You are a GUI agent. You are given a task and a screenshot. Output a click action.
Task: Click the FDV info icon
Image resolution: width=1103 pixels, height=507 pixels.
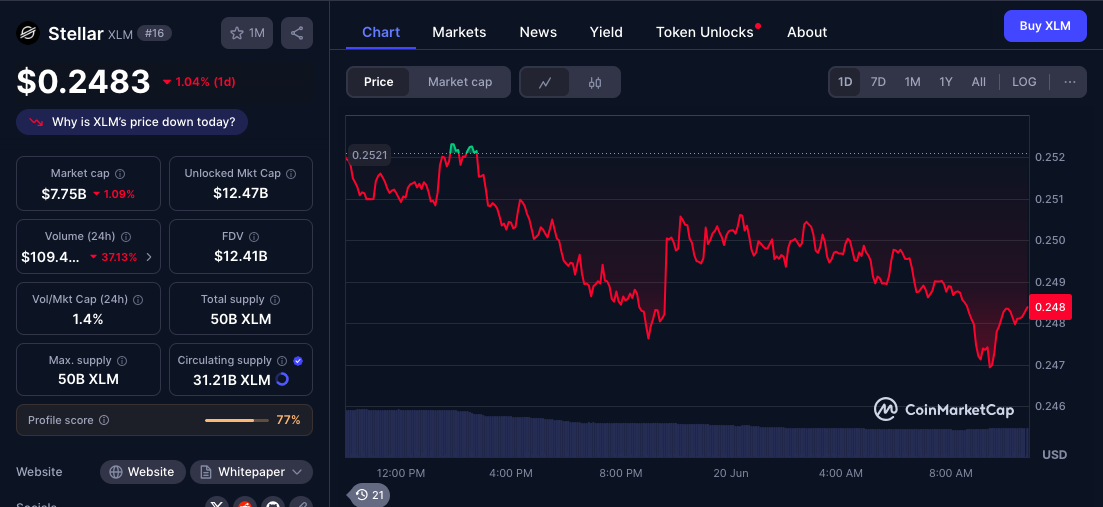tap(254, 237)
